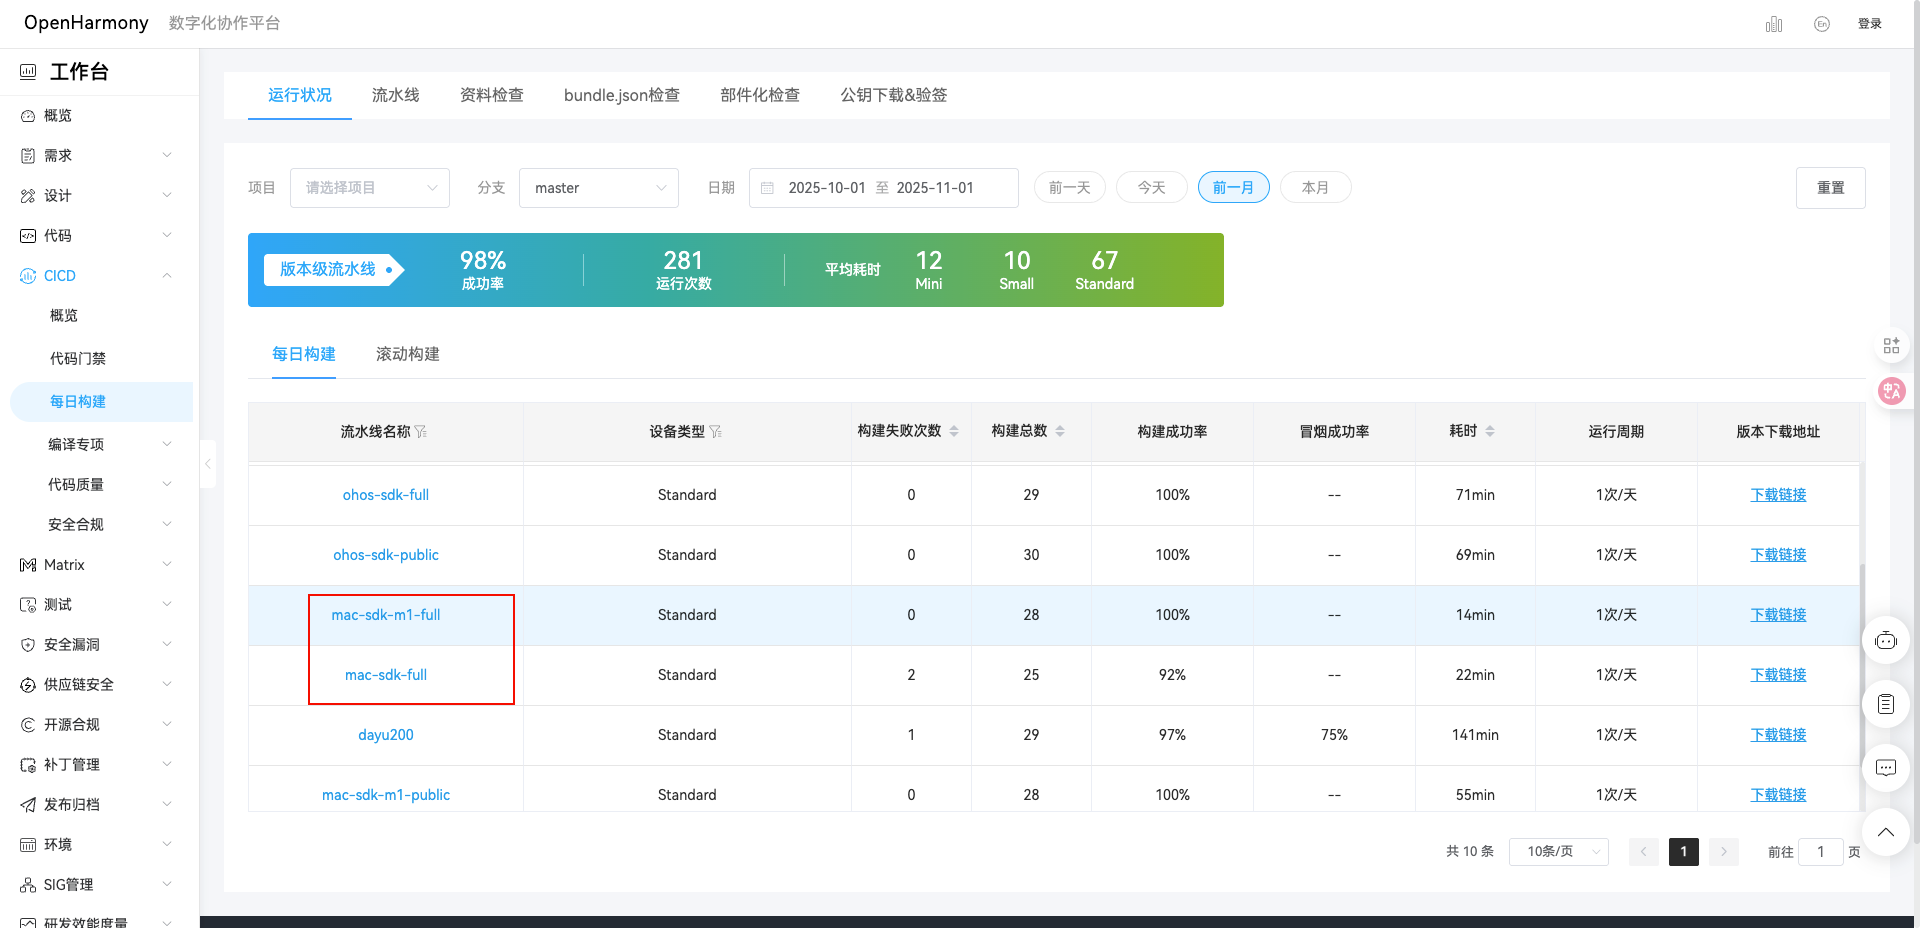Click the 供应链安全 icon in sidebar
The height and width of the screenshot is (928, 1920).
pyautogui.click(x=28, y=685)
